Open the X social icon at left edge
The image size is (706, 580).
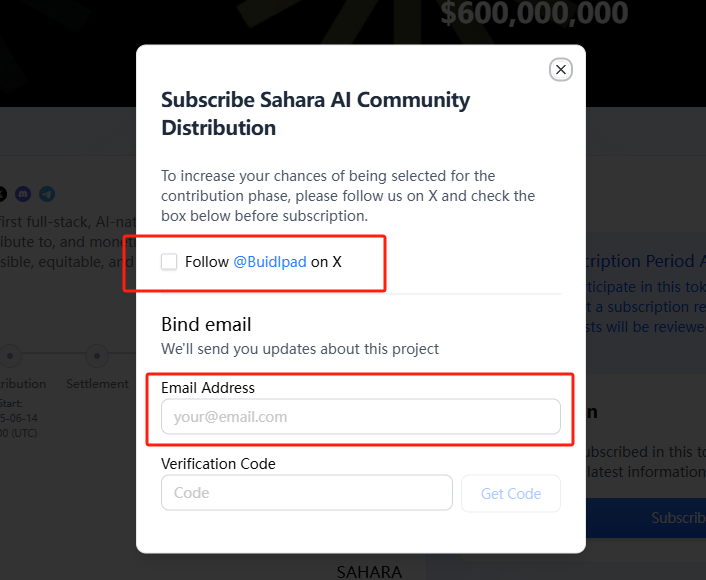(2, 194)
